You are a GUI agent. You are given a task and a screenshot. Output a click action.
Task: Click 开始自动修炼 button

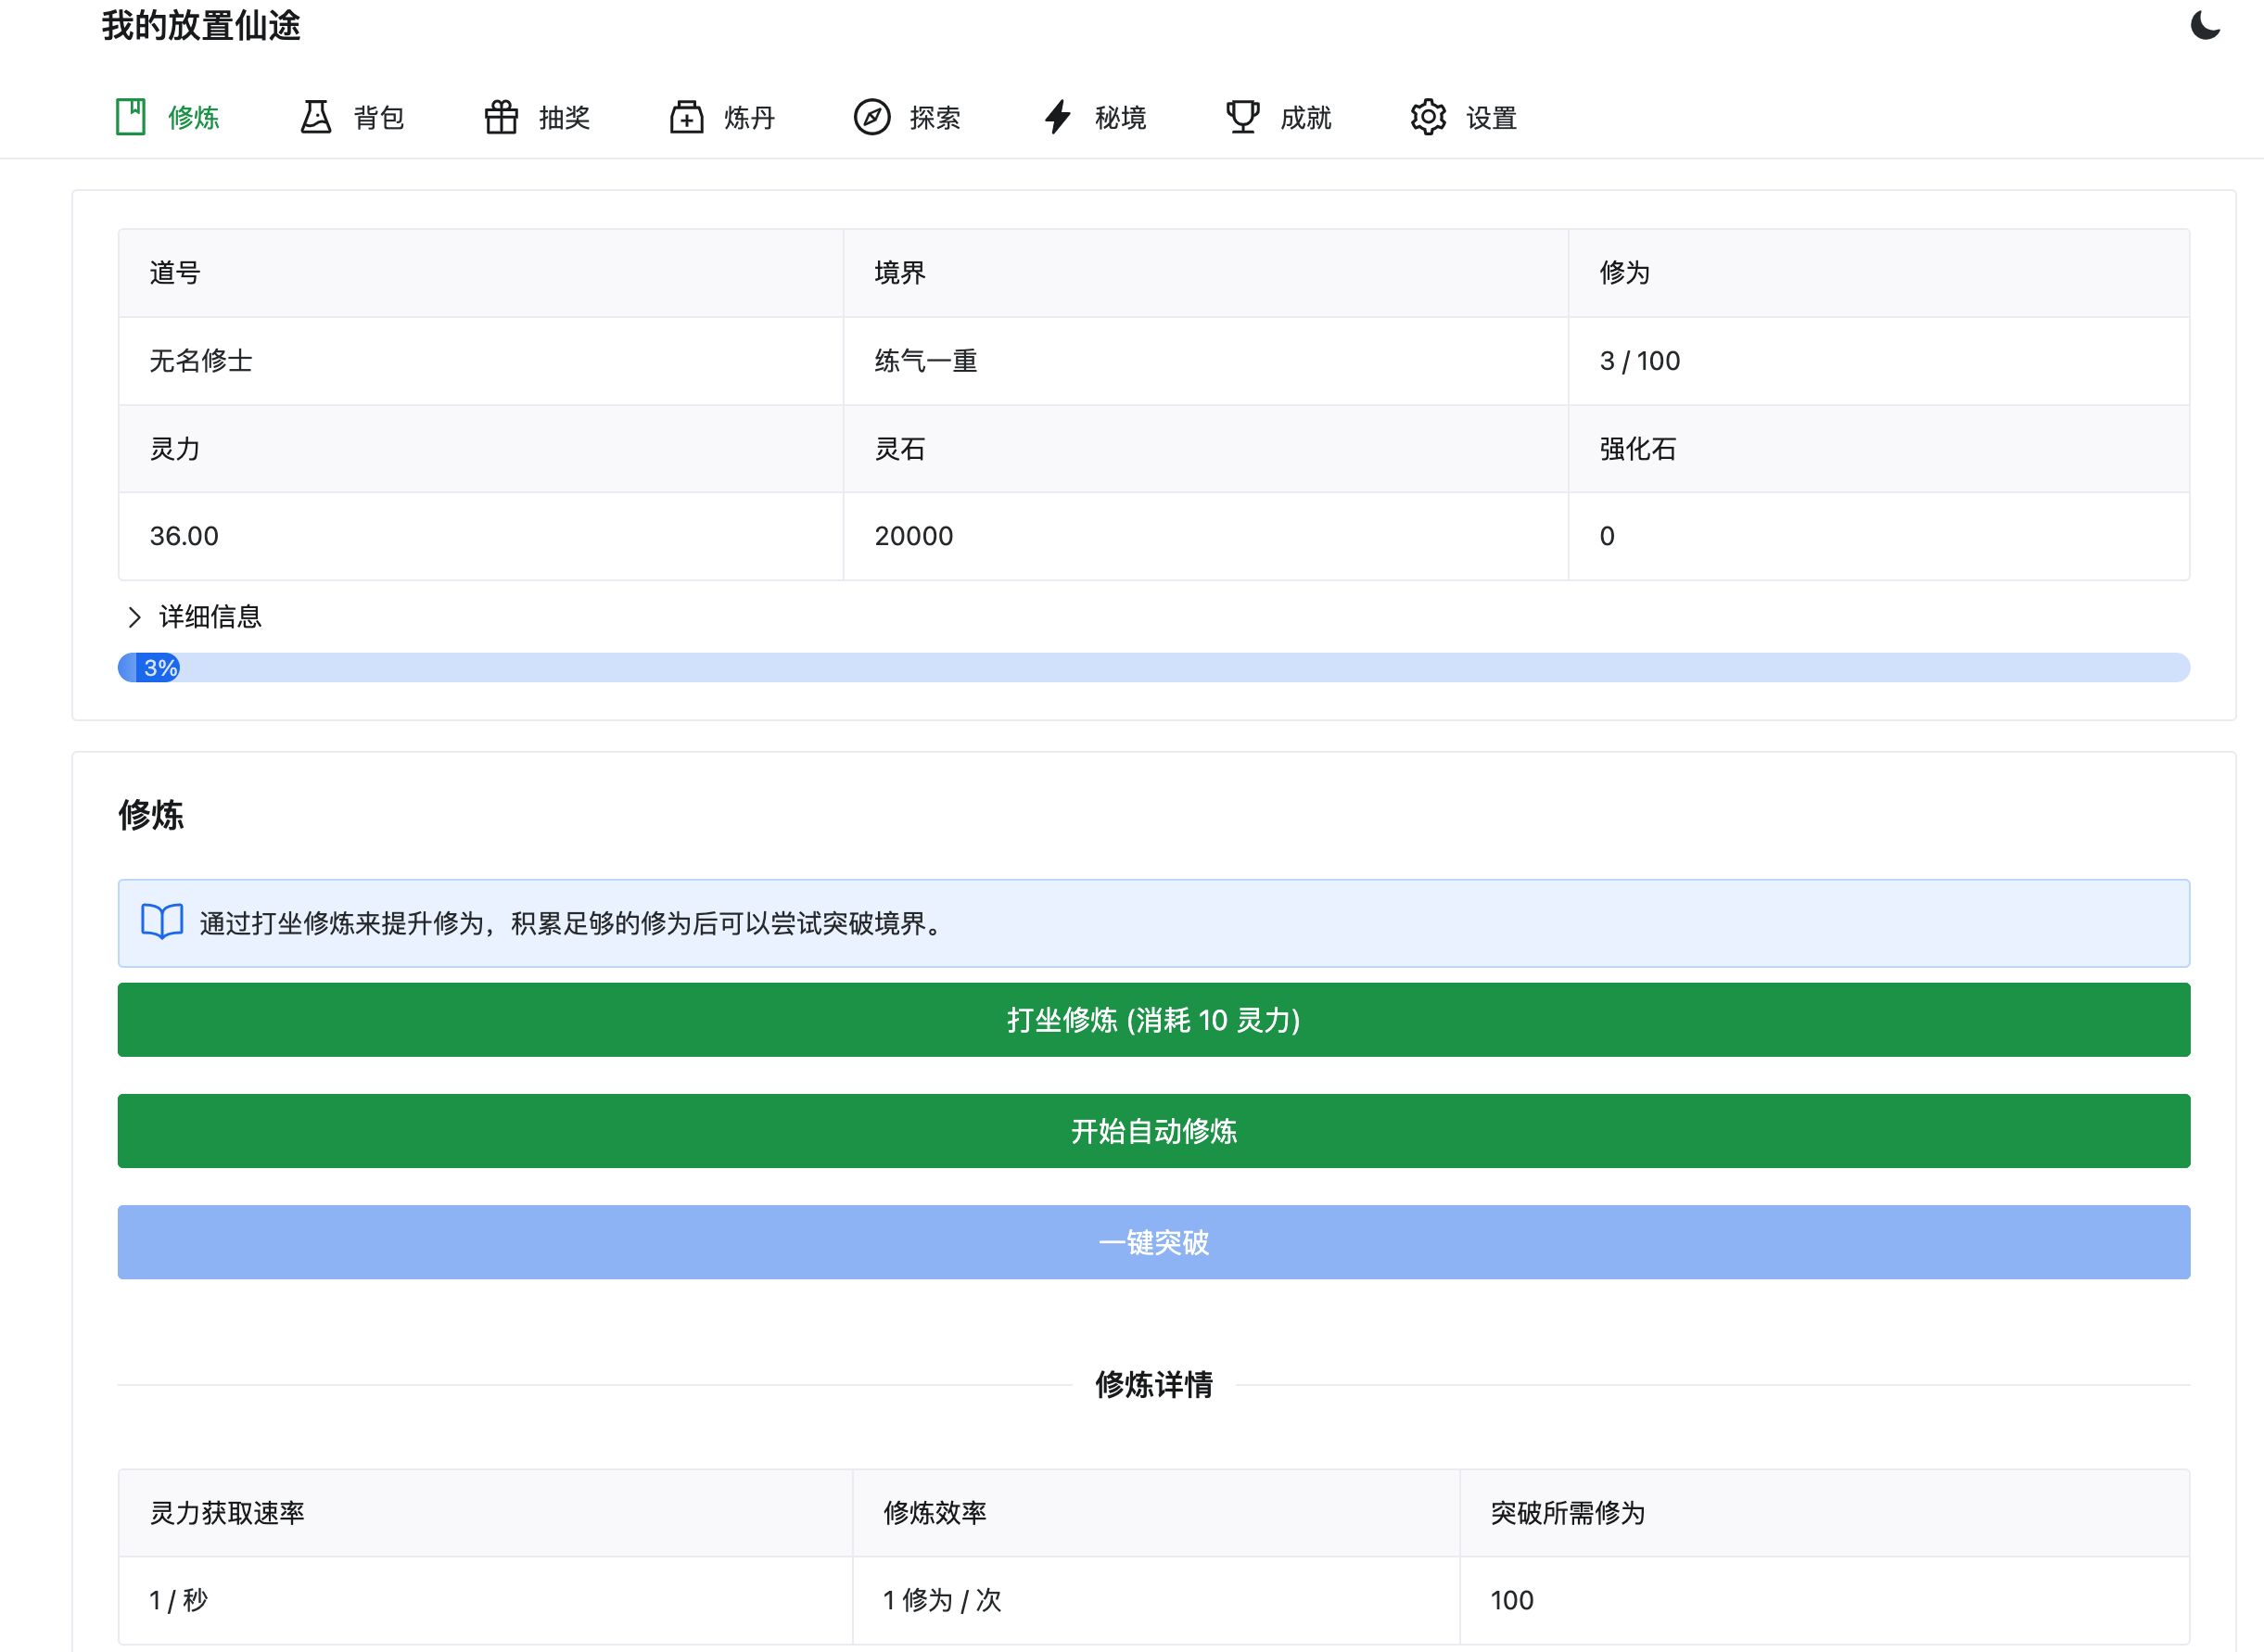coord(1154,1131)
